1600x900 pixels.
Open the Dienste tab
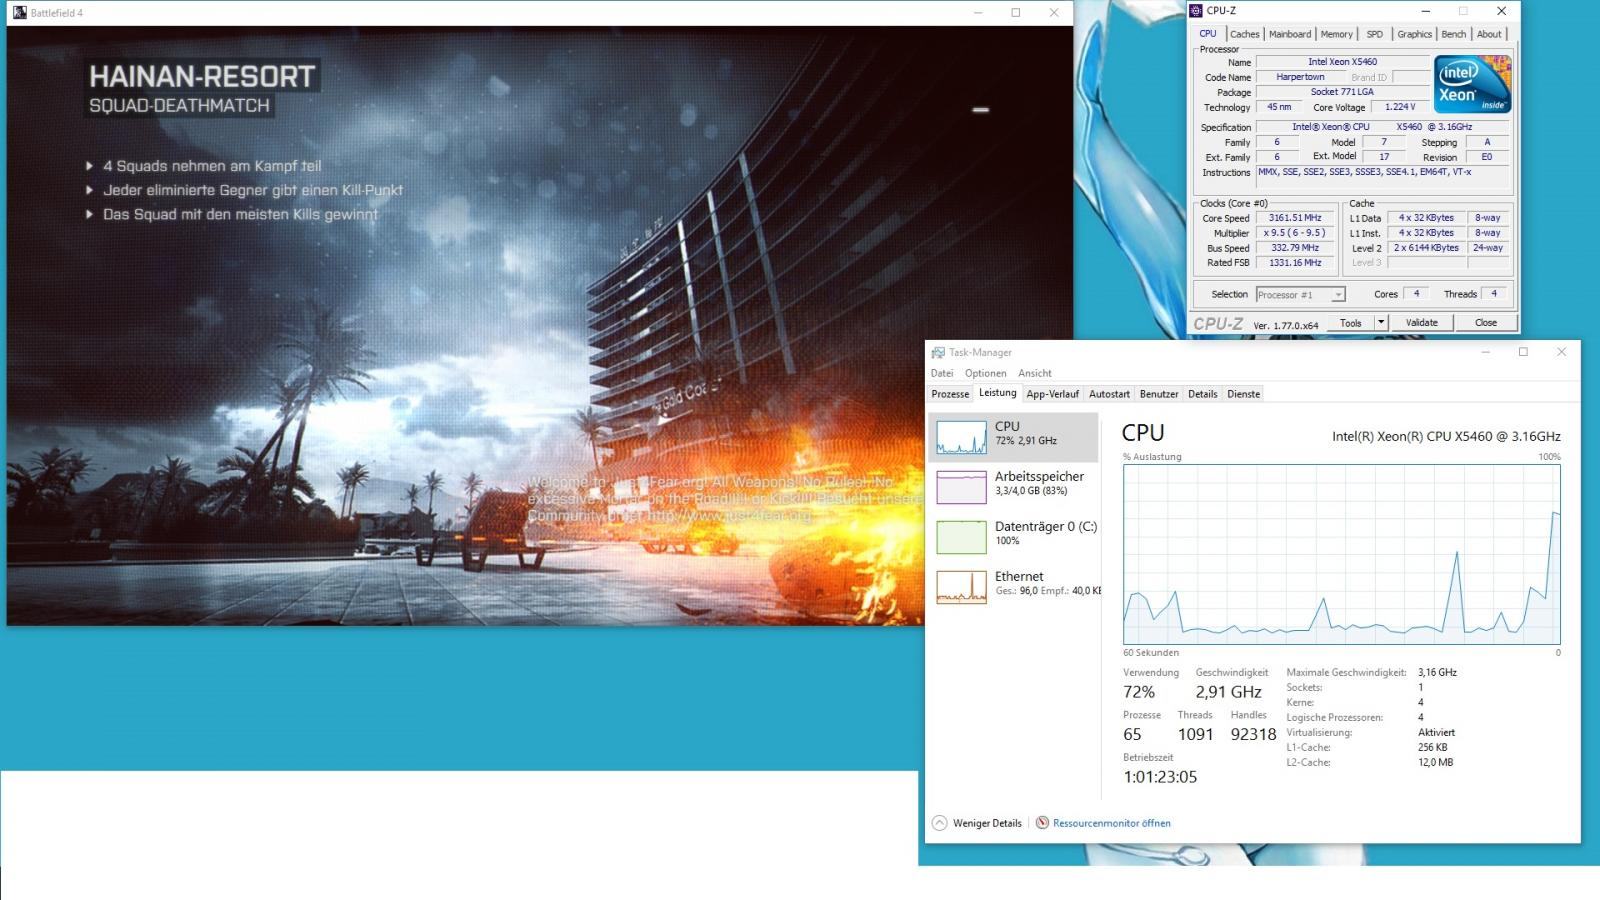click(x=1243, y=394)
